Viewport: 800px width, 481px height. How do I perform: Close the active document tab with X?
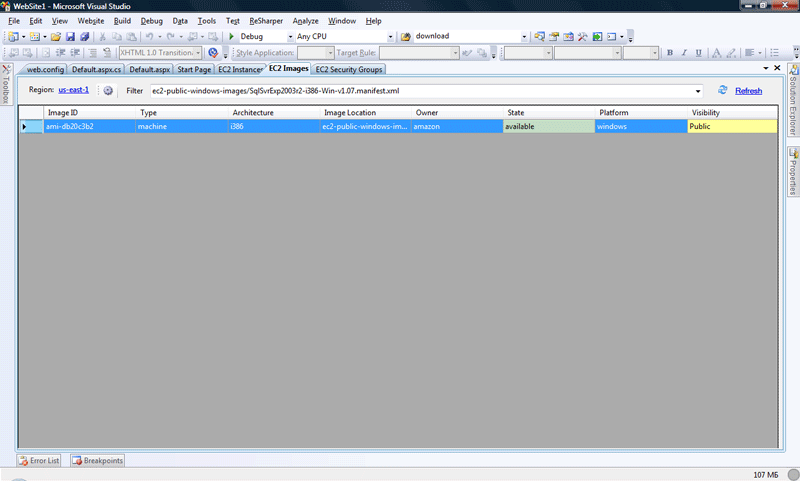pos(777,68)
